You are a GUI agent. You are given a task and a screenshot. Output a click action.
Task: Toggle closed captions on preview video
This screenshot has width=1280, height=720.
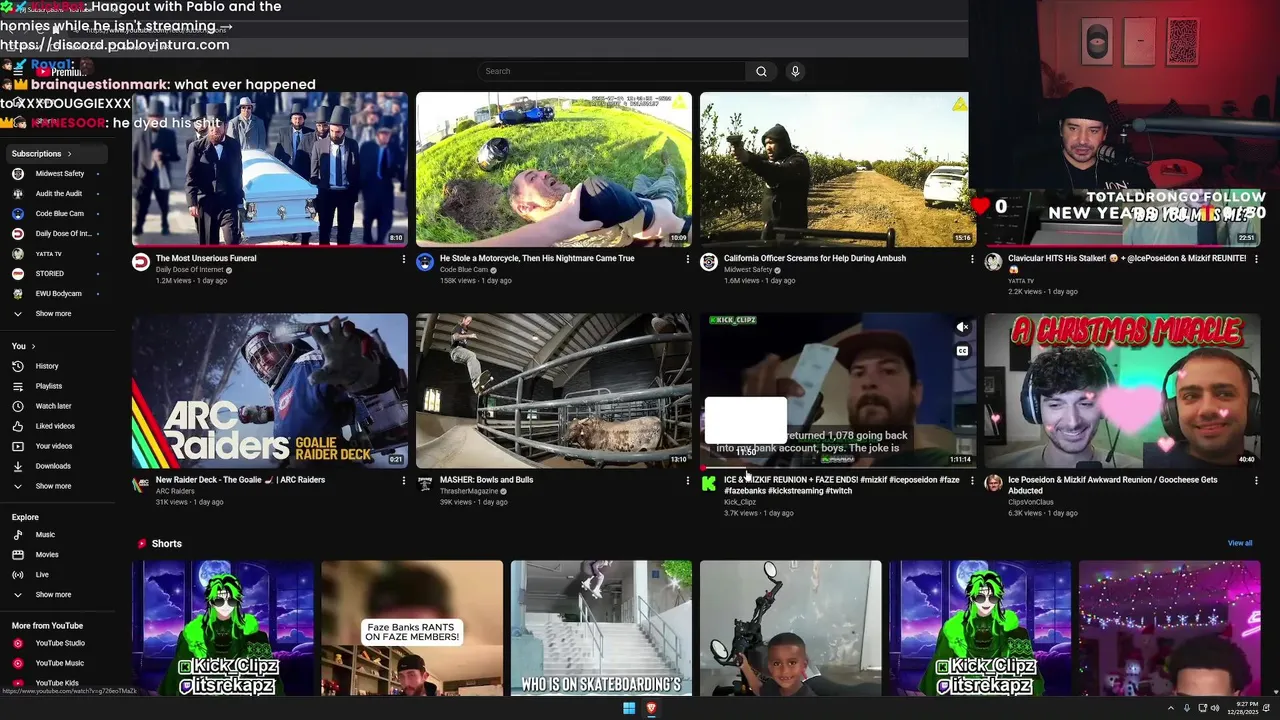coord(962,351)
